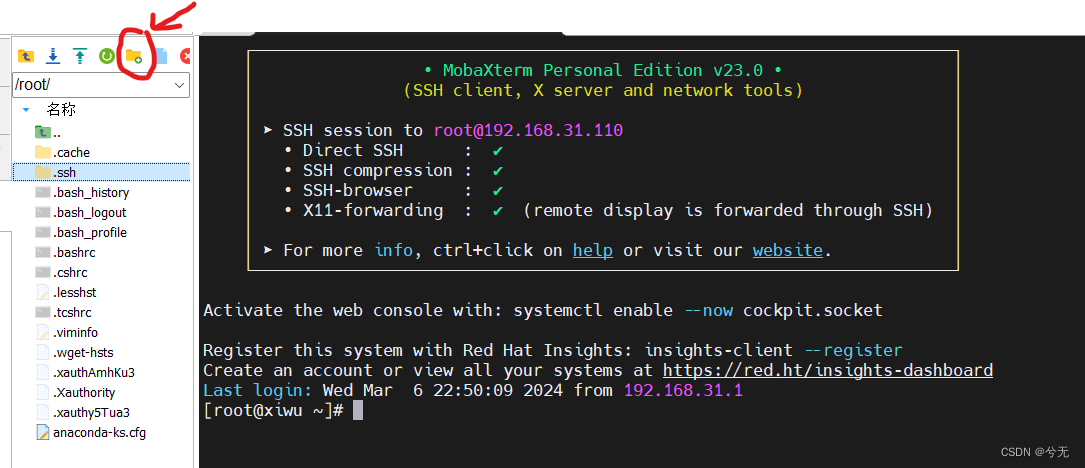
Task: Create a new file with blue page icon
Action: click(x=161, y=56)
